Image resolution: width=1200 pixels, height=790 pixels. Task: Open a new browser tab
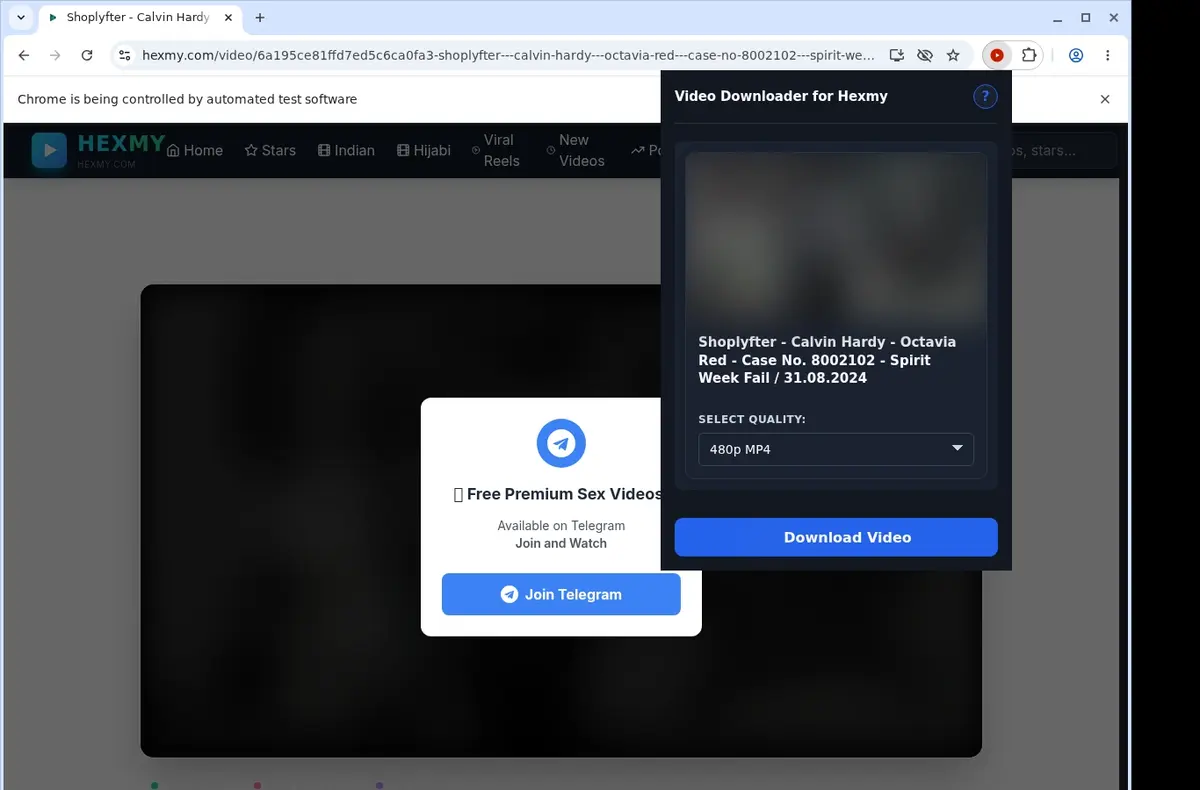[x=260, y=17]
